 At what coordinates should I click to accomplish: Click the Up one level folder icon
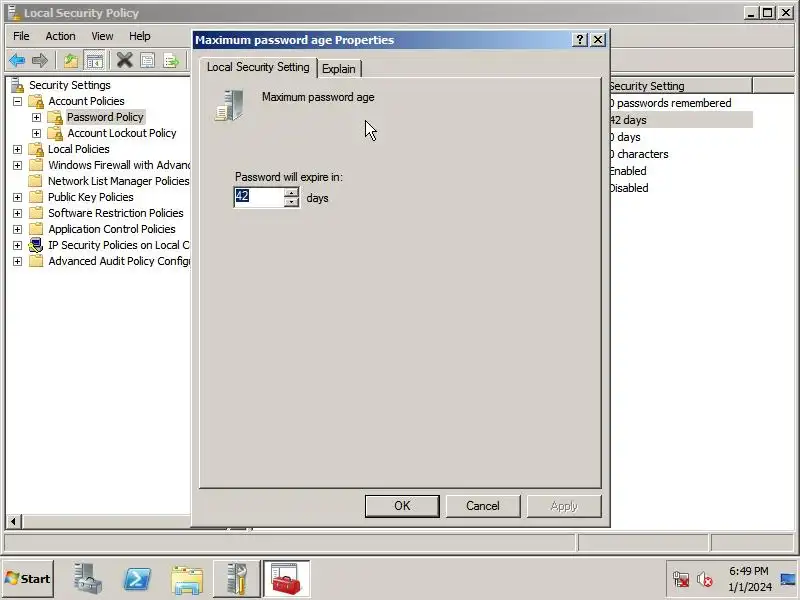pos(70,61)
